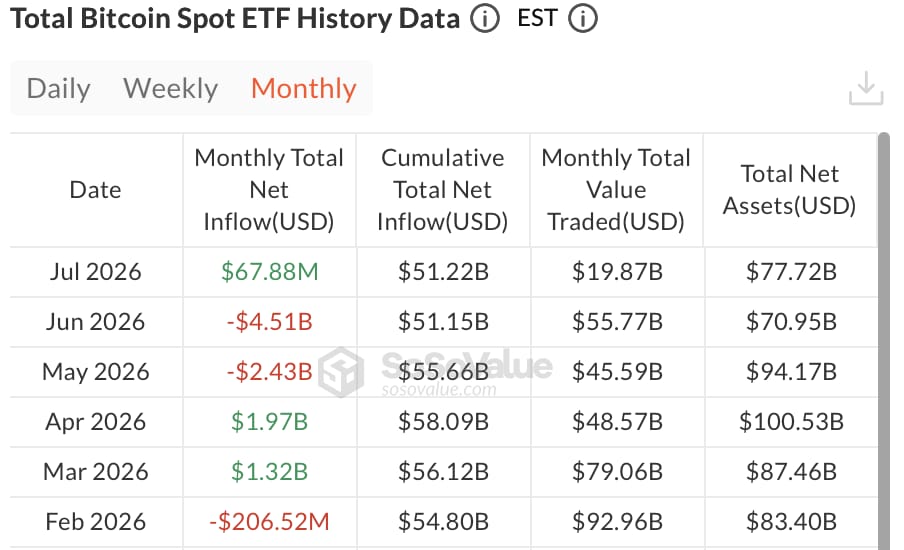Select the Jul 2026 row date

(x=96, y=272)
